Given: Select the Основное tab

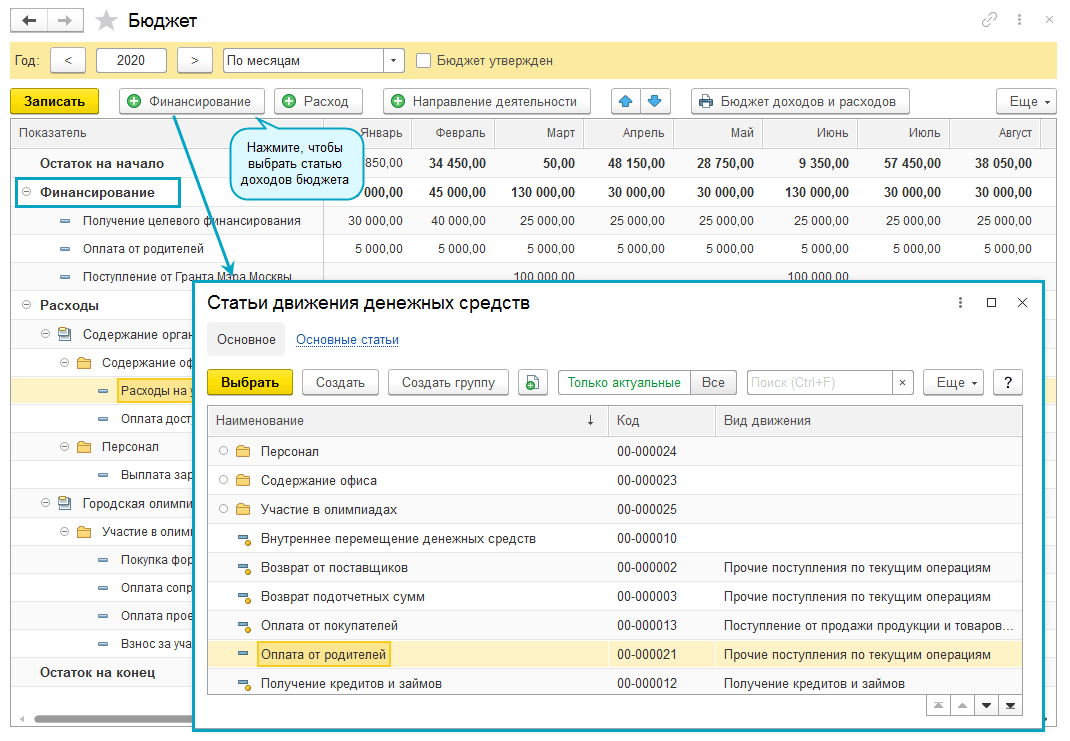Looking at the screenshot, I should click(246, 340).
